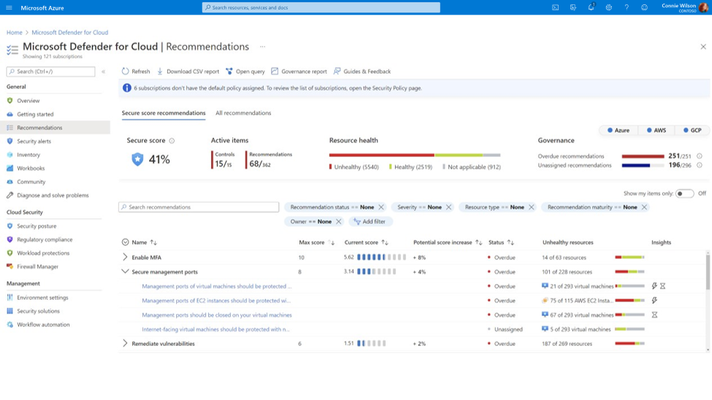Click the info icon in the blue banner
This screenshot has width=712, height=400.
pos(127,88)
